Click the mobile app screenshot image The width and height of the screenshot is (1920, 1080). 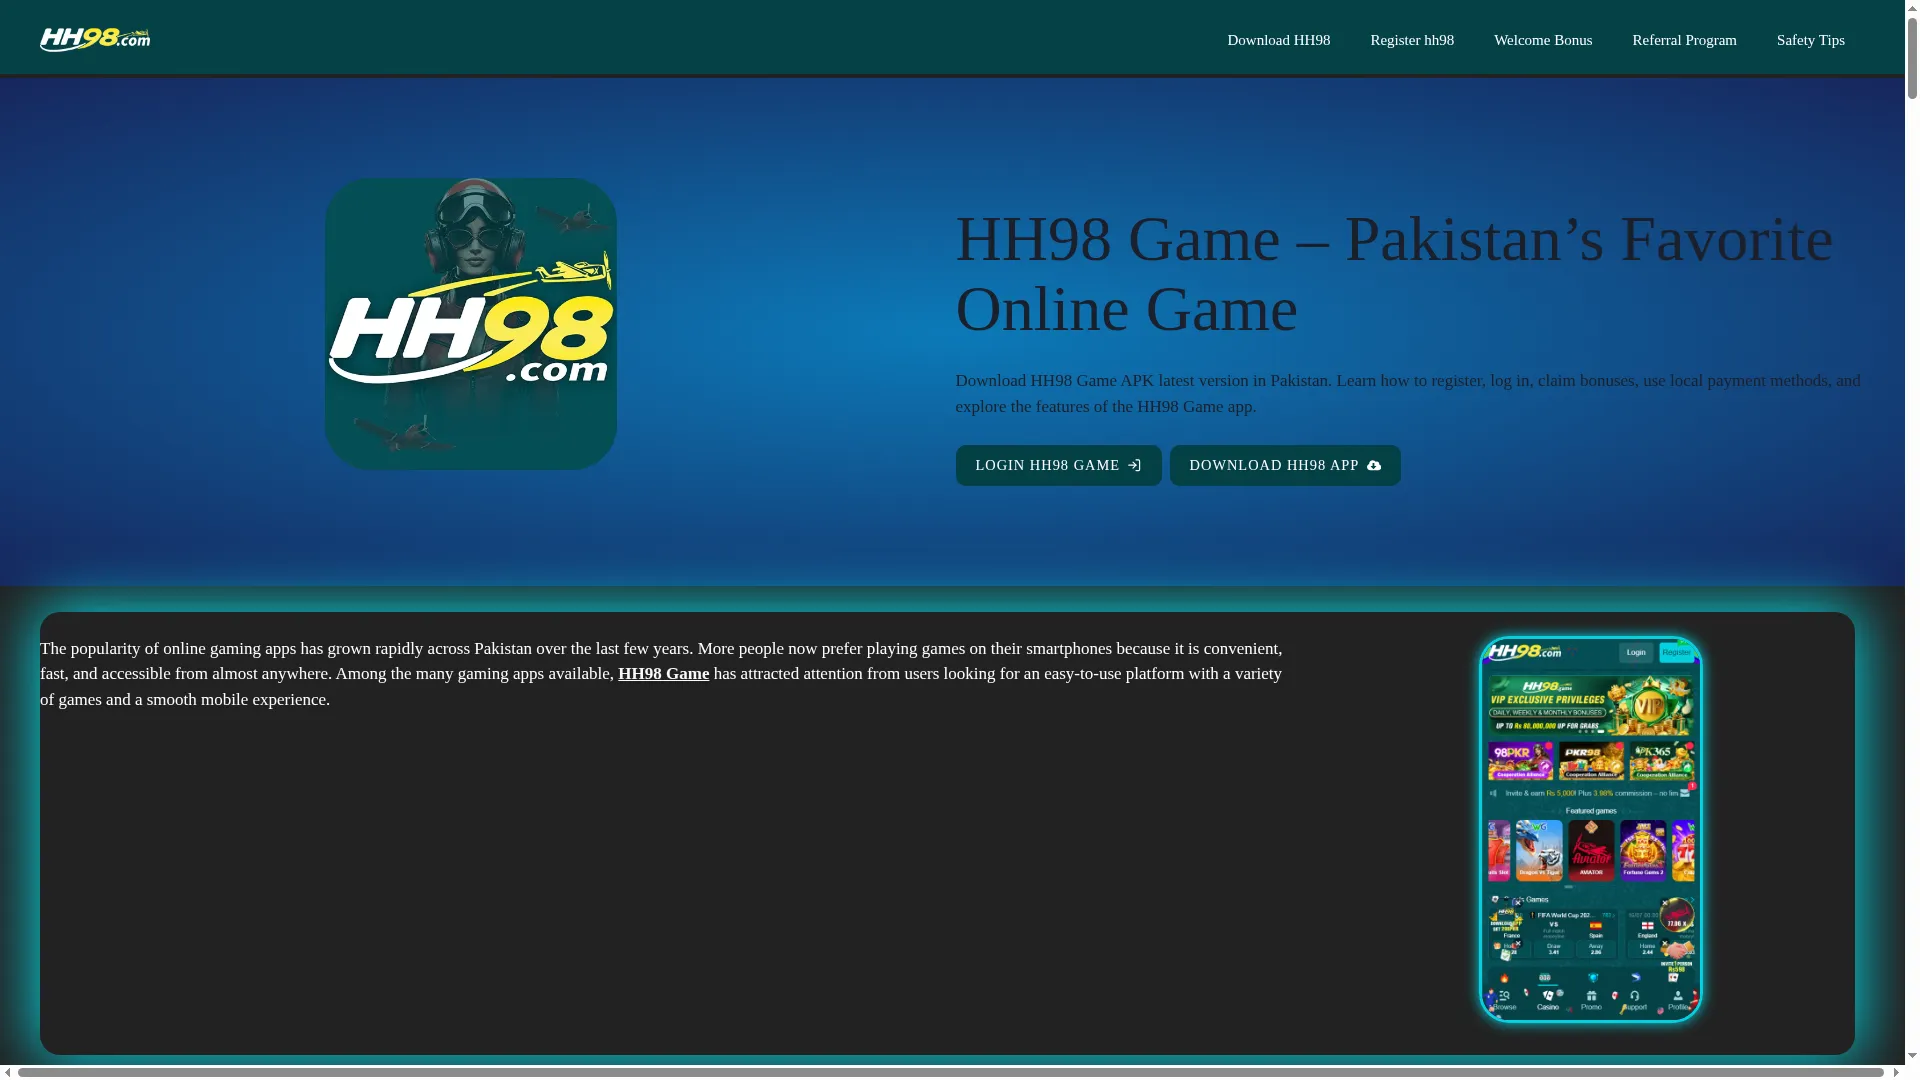(x=1590, y=829)
